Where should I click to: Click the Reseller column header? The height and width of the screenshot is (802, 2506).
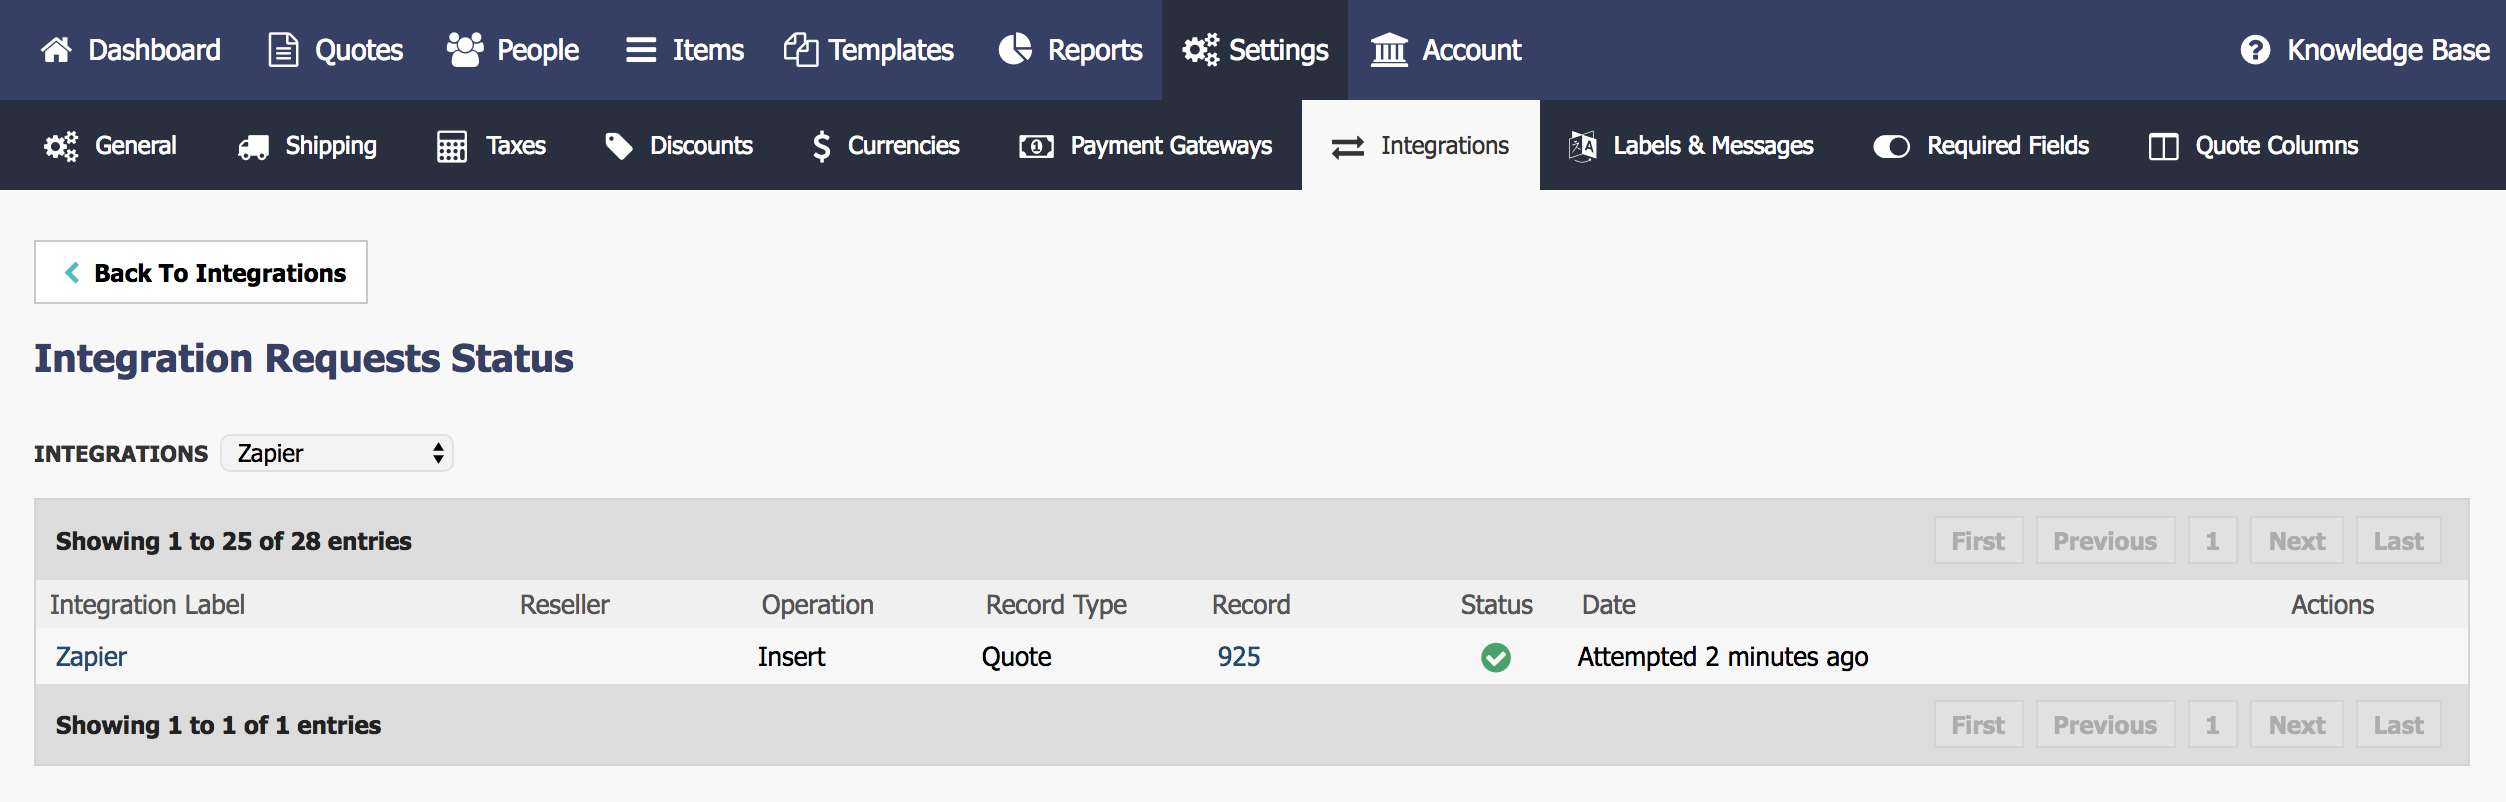tap(564, 605)
